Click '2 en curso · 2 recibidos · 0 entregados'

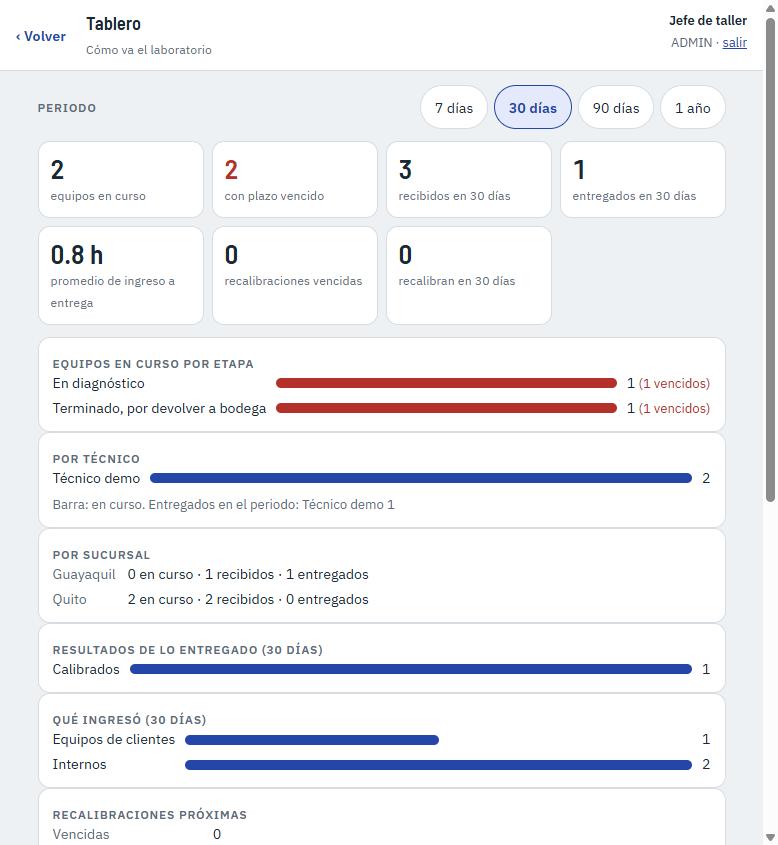(248, 599)
